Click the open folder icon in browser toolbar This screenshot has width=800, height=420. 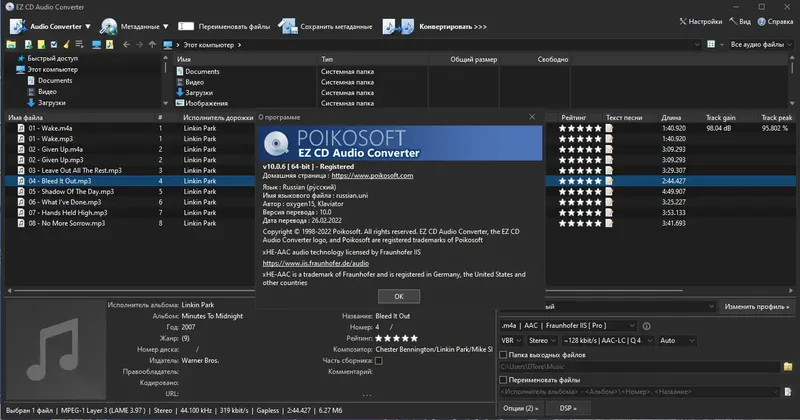coord(11,45)
